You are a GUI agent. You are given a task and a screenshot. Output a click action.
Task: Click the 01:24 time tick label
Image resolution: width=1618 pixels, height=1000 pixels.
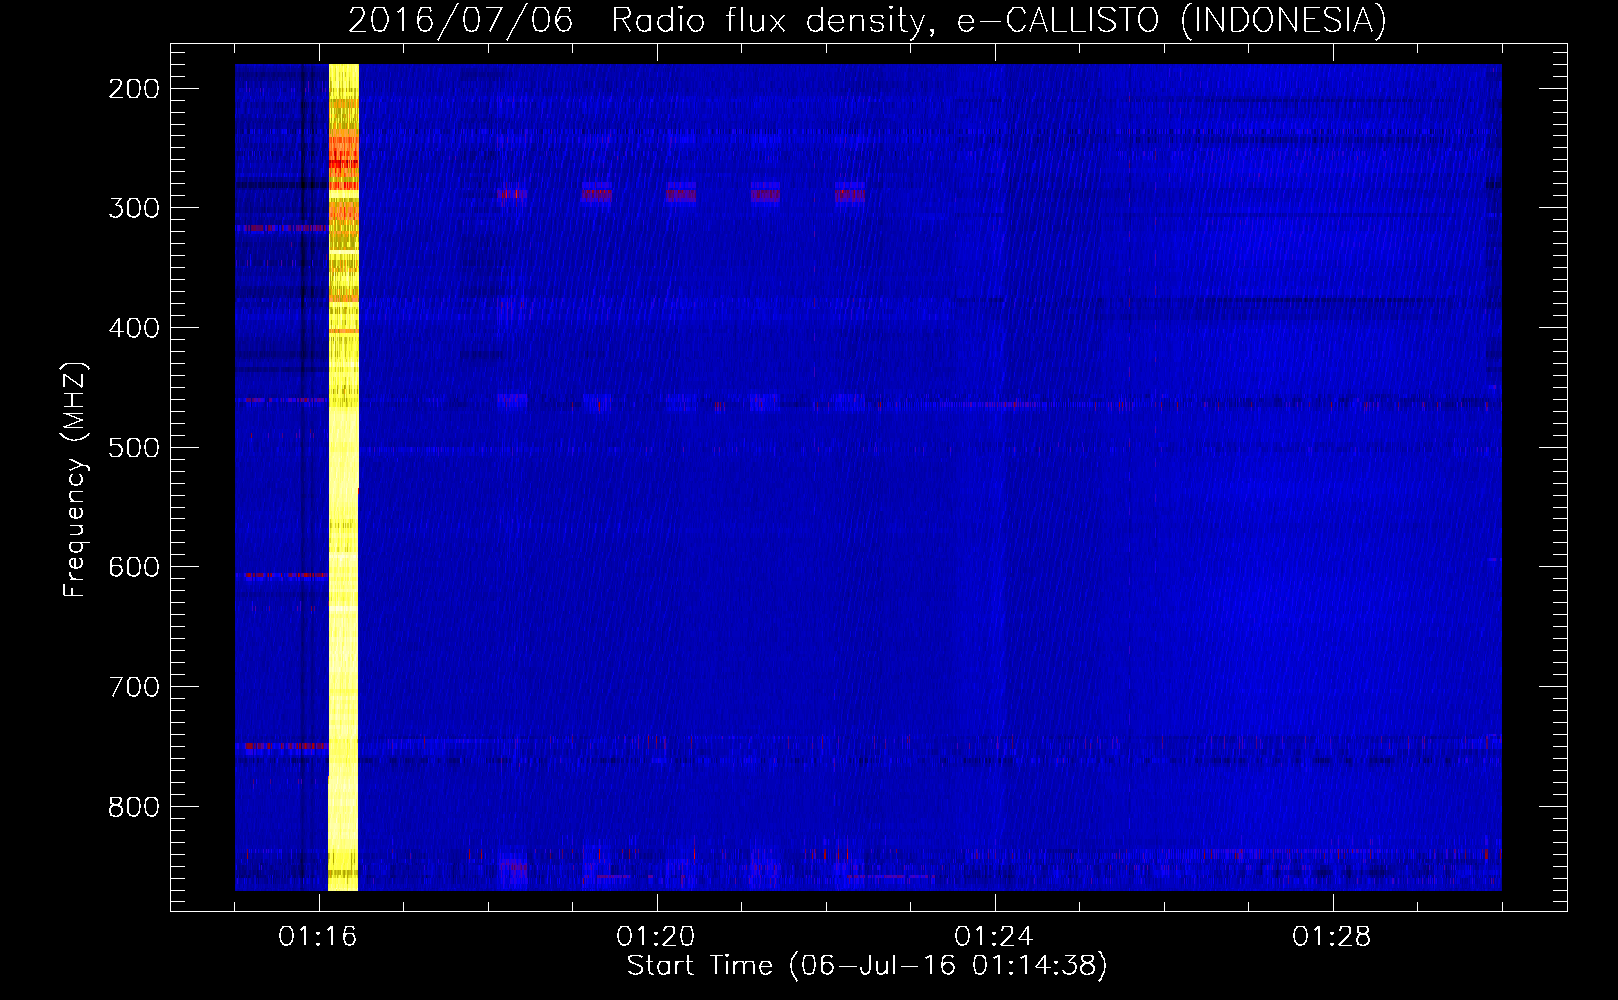point(994,937)
